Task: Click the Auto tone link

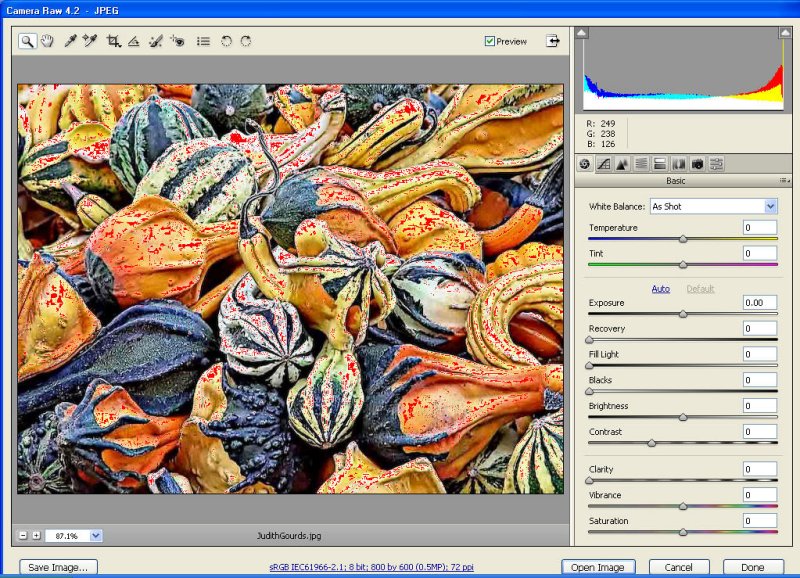Action: pyautogui.click(x=661, y=289)
